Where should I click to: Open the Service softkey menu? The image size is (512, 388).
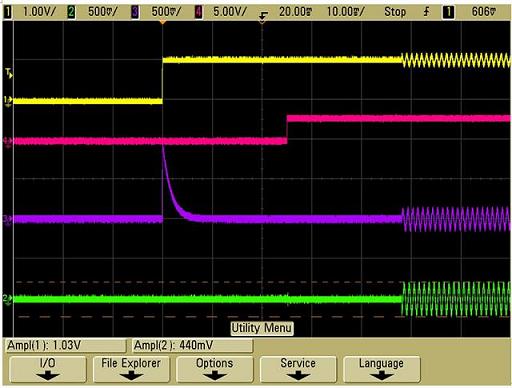tap(298, 369)
